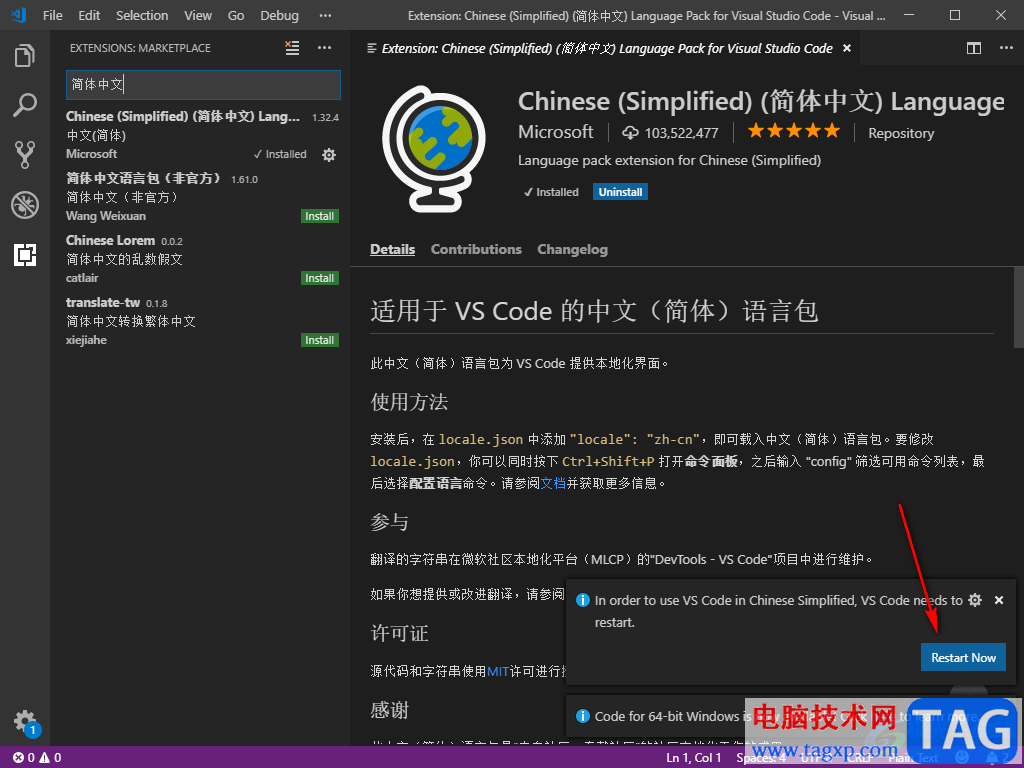Open the Selection menu
Screen dimensions: 1024x768
point(142,15)
